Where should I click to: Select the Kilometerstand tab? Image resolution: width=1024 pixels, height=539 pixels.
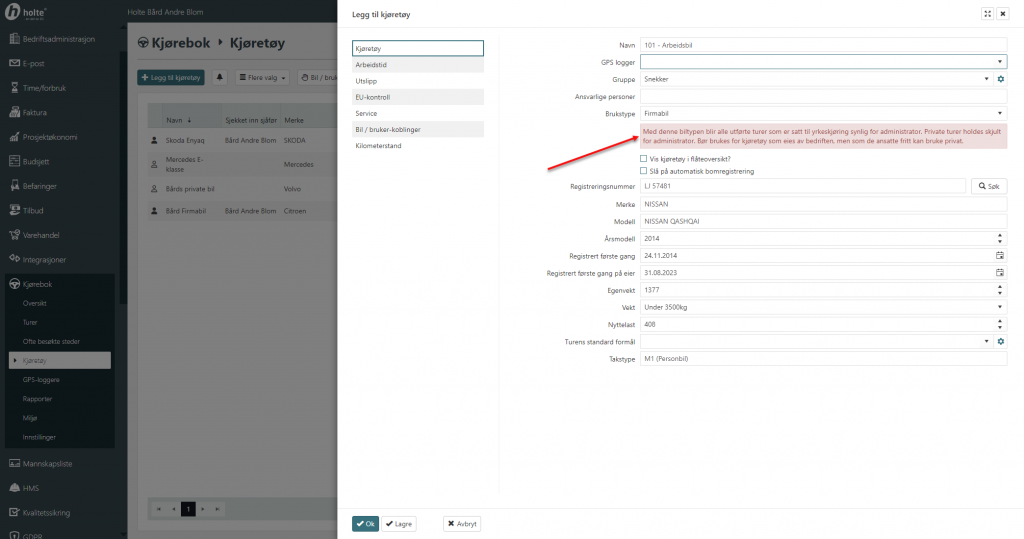click(418, 146)
